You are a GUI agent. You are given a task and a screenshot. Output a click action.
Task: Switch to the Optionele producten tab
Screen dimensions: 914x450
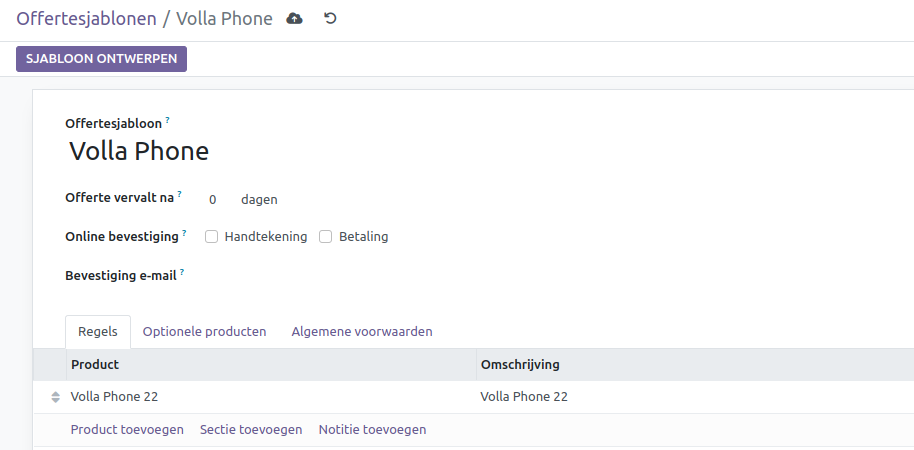[x=204, y=331]
